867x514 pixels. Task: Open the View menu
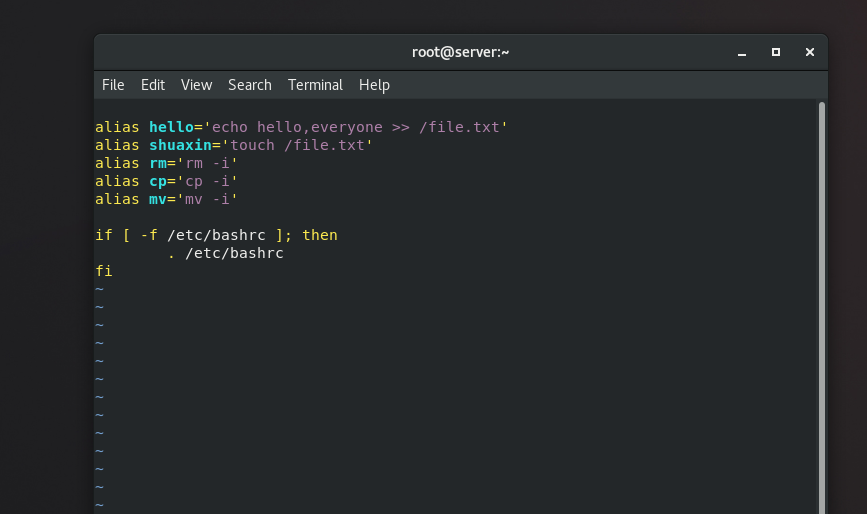196,85
